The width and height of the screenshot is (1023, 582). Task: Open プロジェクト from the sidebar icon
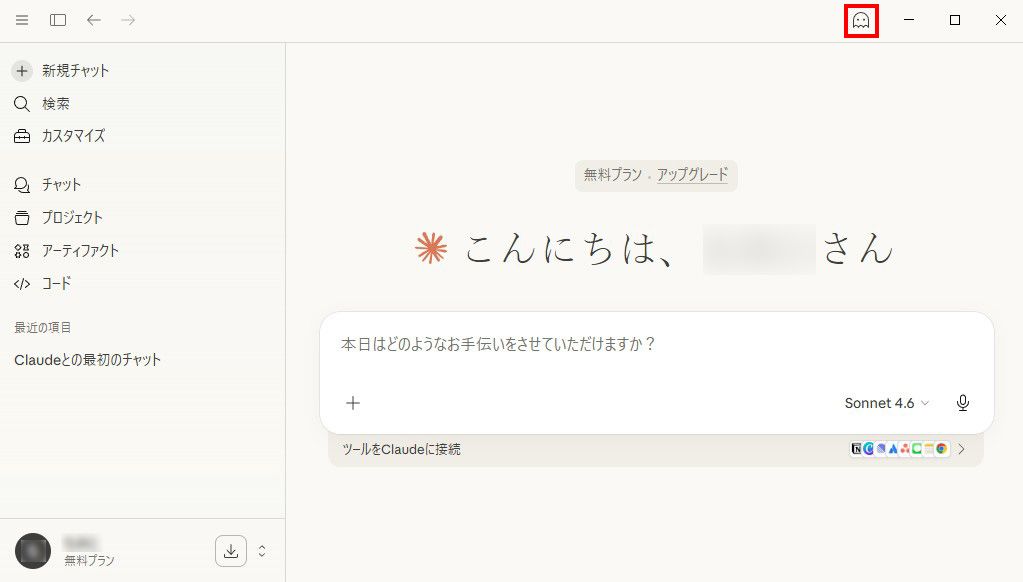coord(21,217)
